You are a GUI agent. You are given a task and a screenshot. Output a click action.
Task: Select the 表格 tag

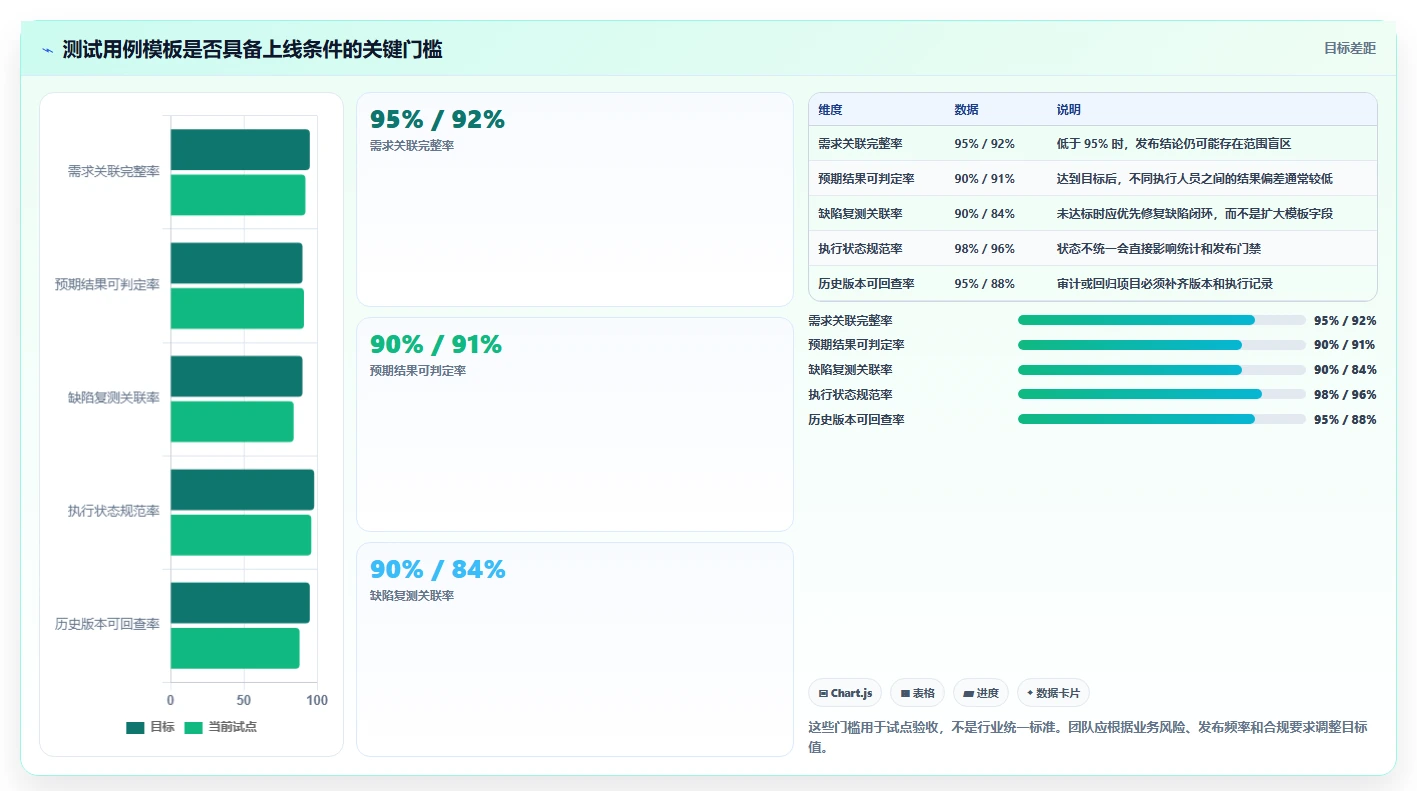pos(917,693)
